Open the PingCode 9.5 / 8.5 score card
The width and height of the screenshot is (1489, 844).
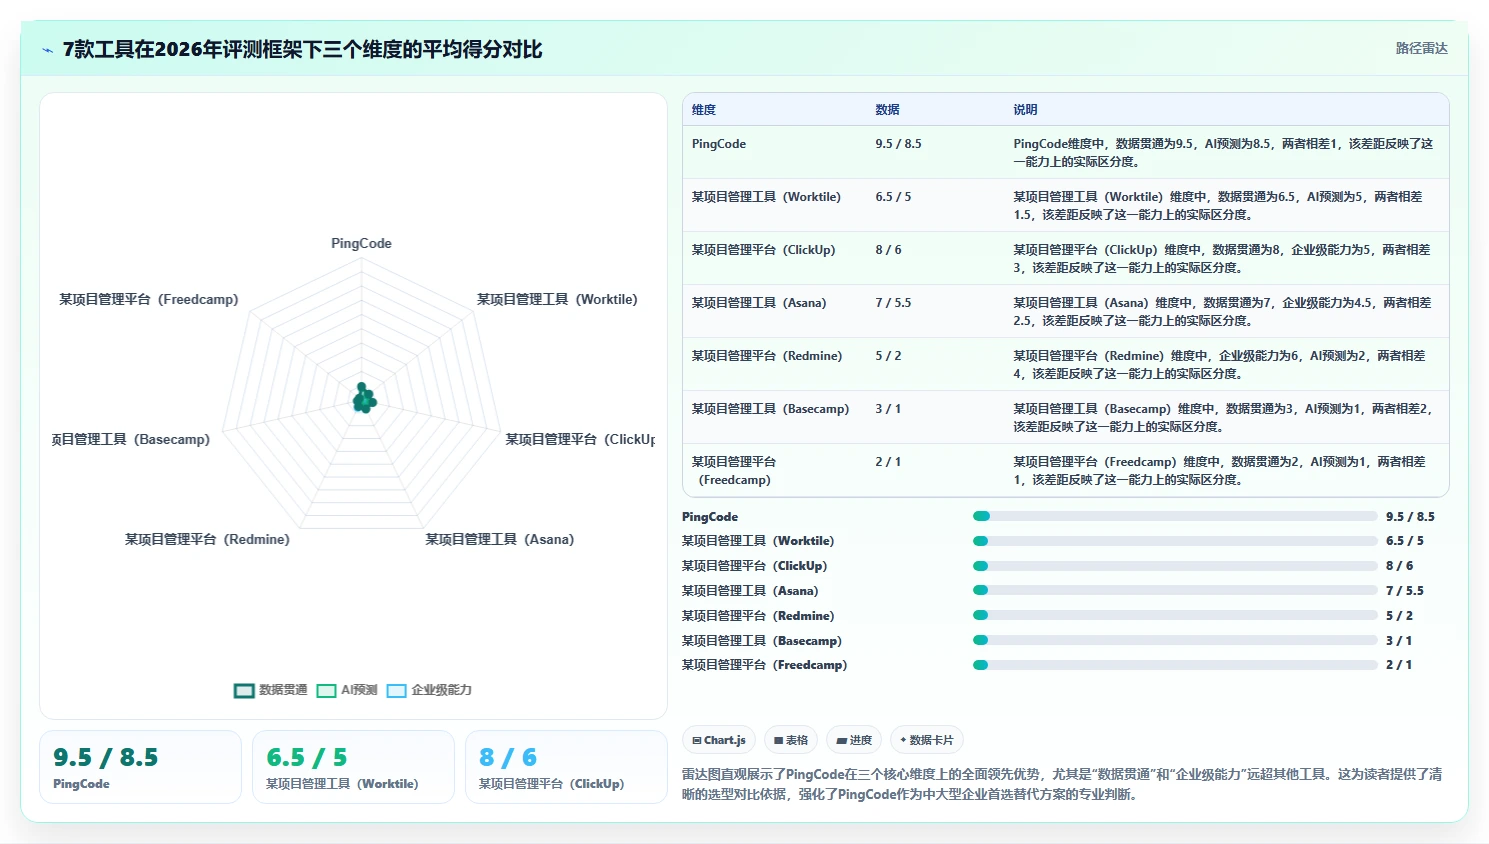pos(140,767)
